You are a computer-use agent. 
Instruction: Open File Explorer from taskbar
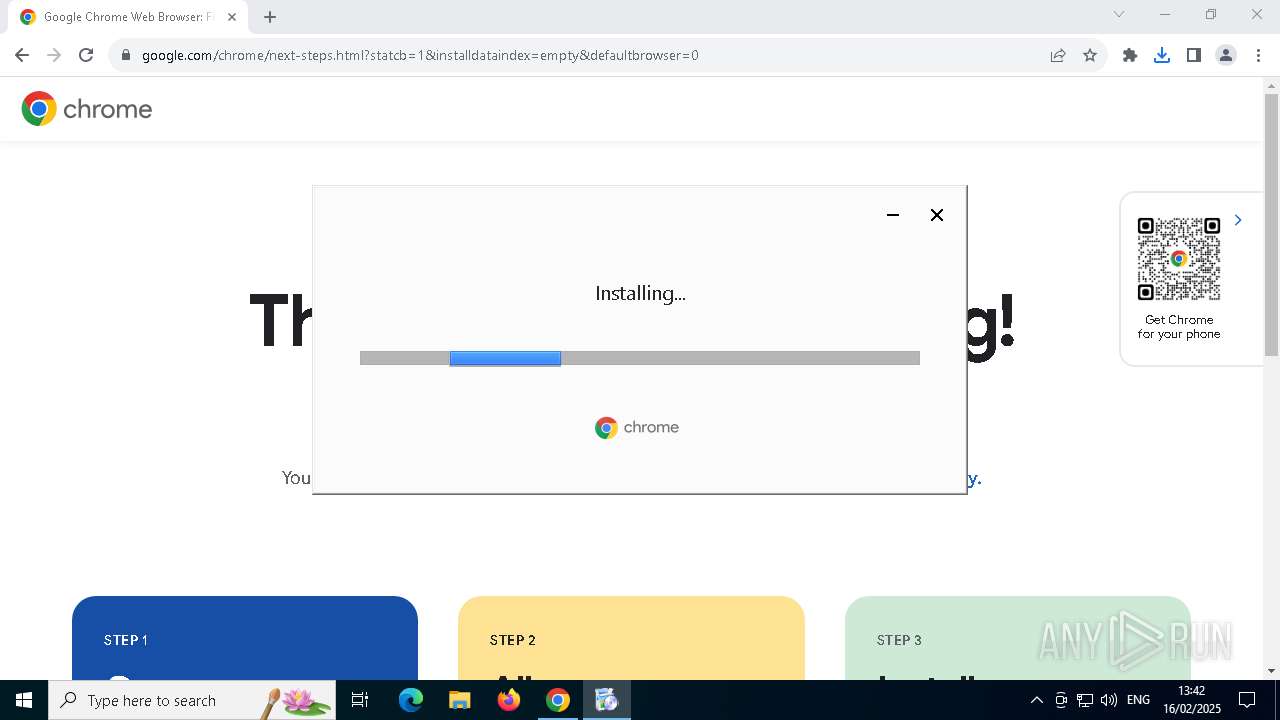point(459,700)
